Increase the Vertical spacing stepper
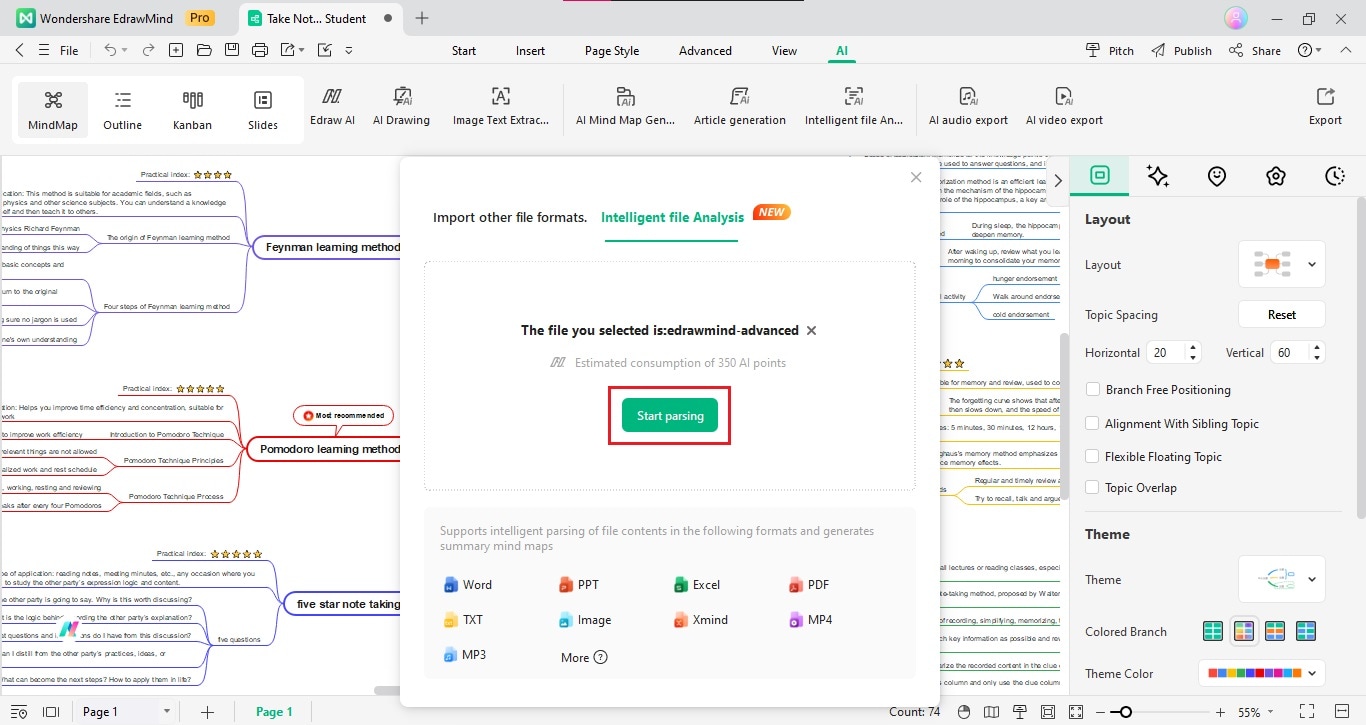 pyautogui.click(x=1317, y=348)
